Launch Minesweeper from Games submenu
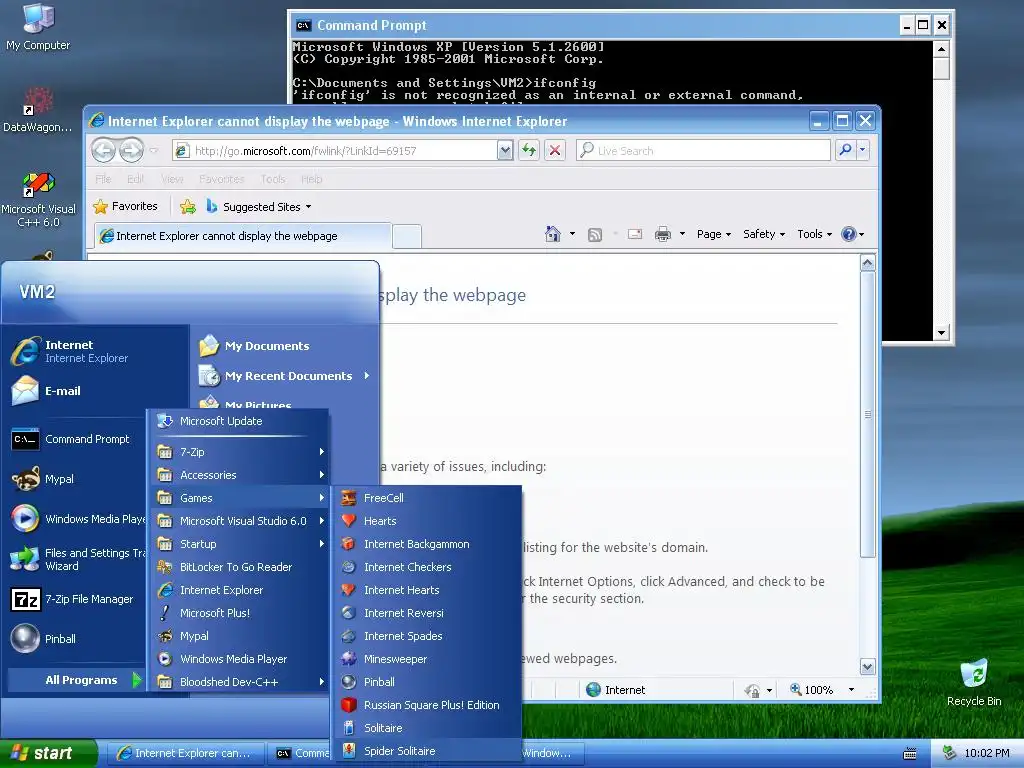 (x=428, y=659)
